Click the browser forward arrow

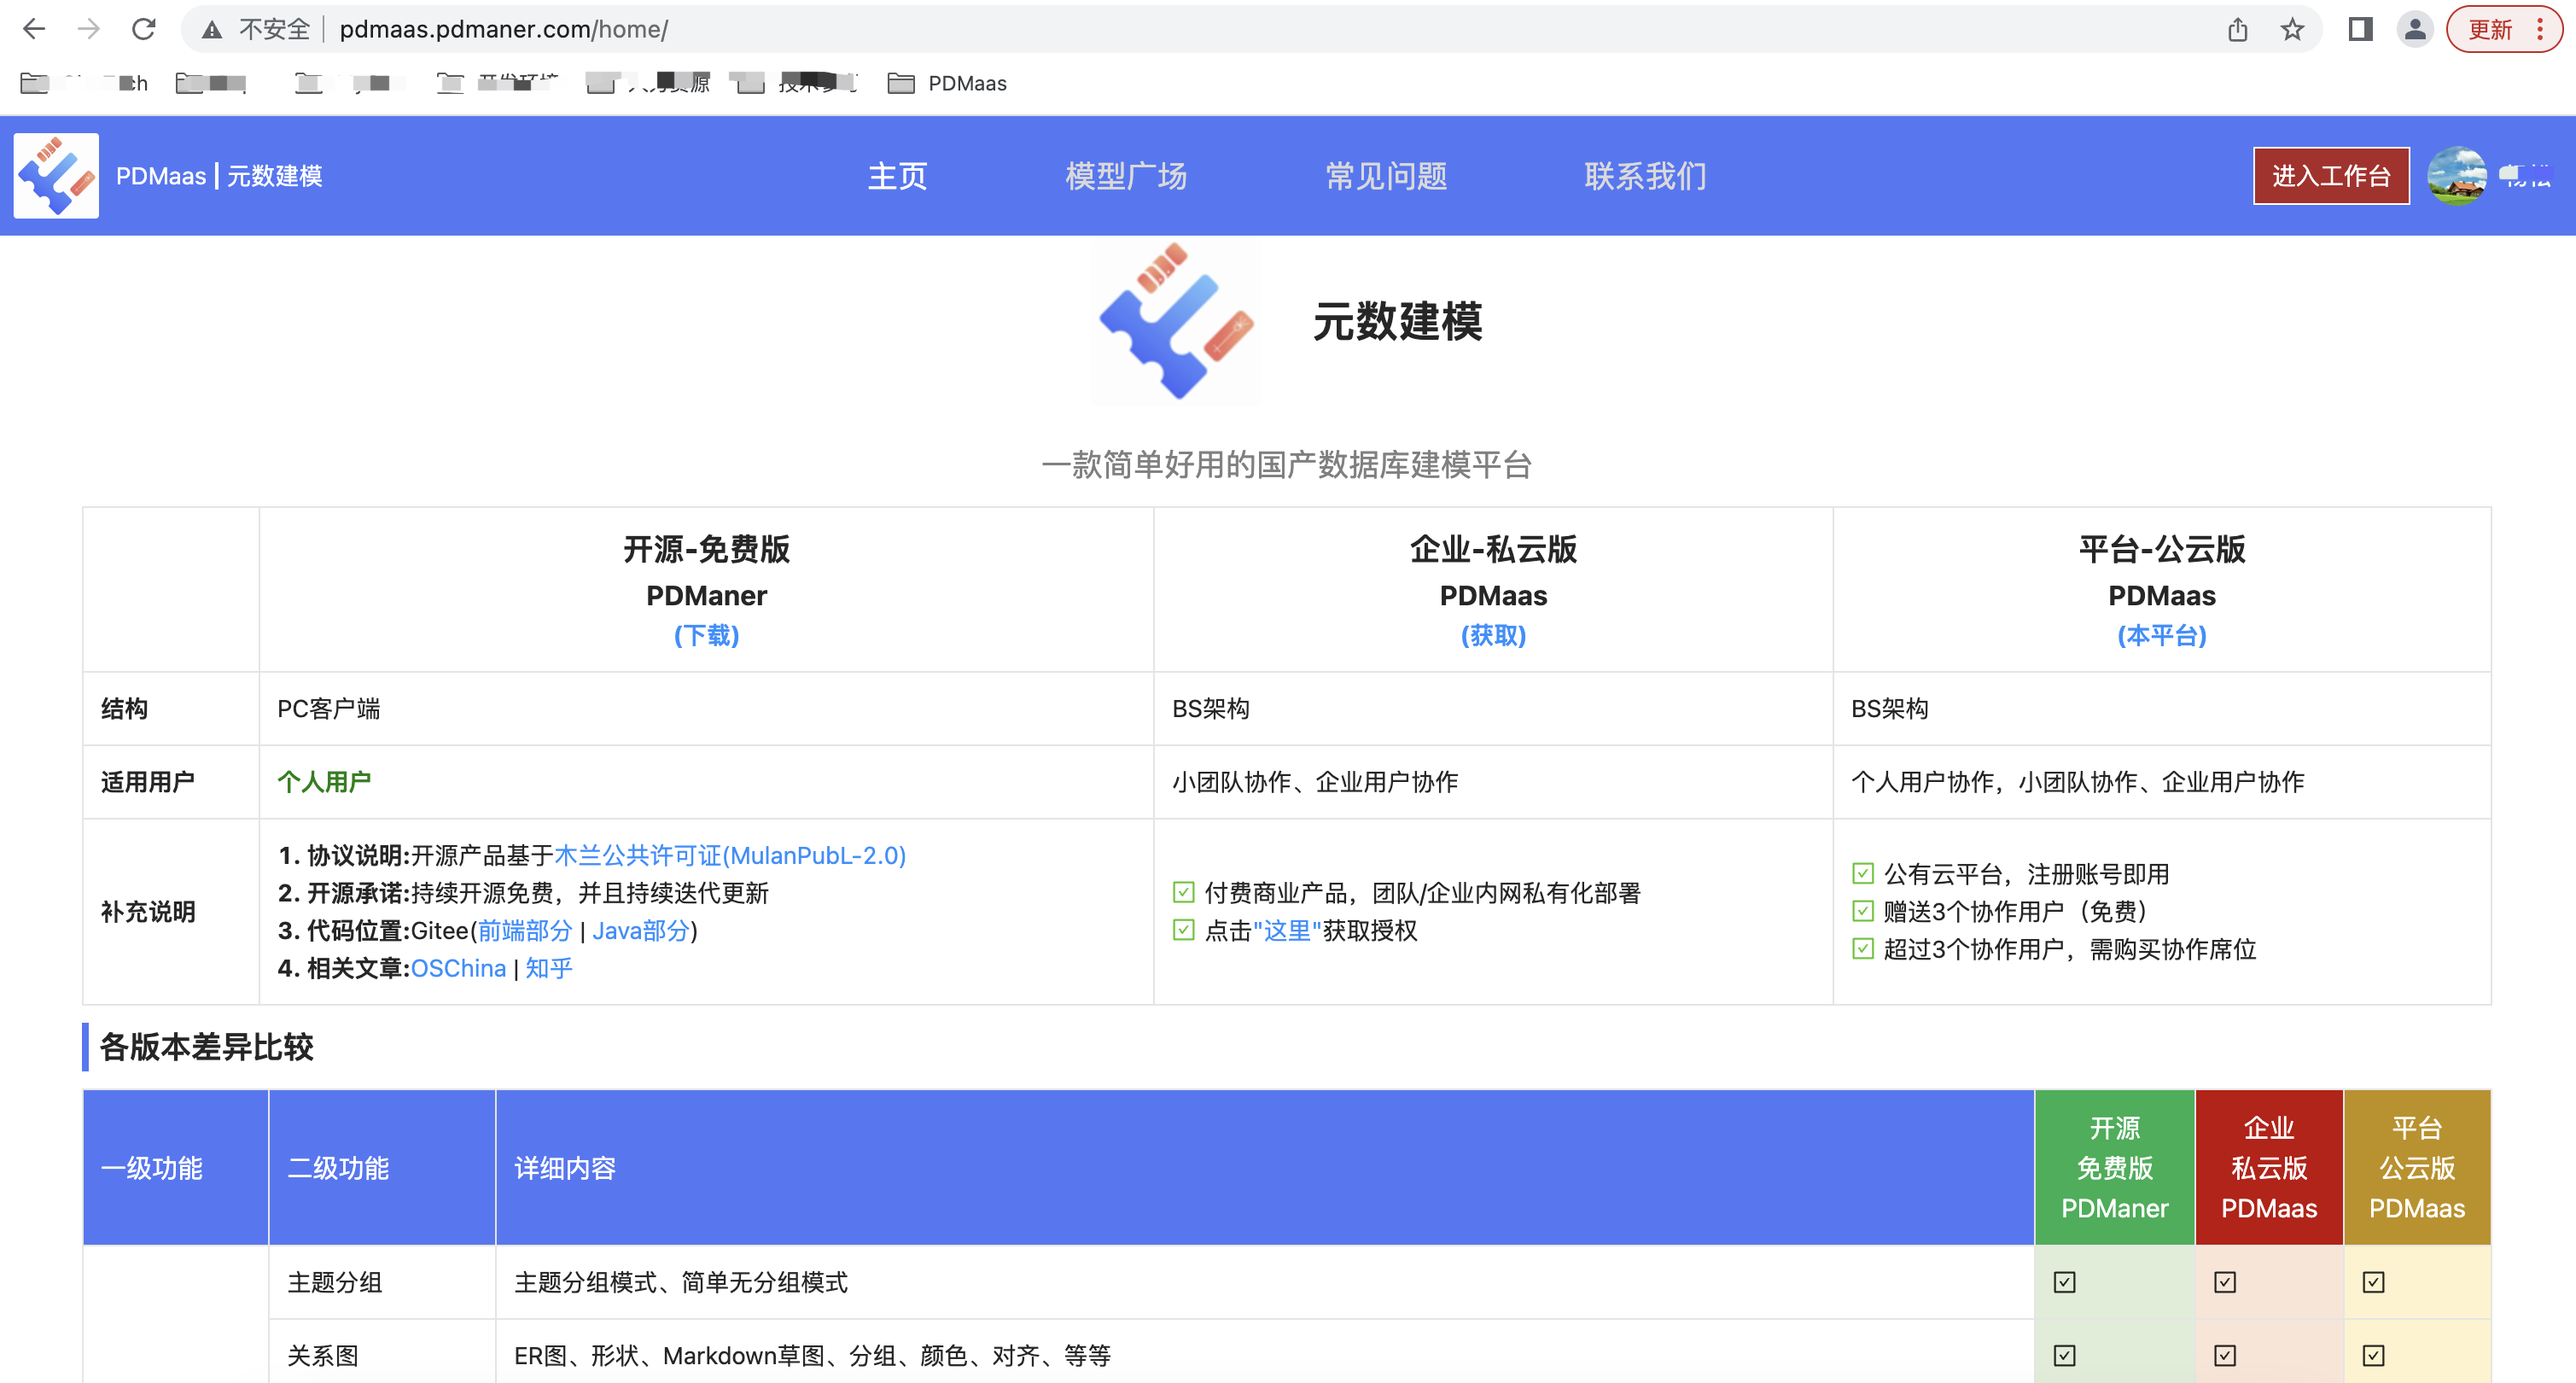[89, 29]
